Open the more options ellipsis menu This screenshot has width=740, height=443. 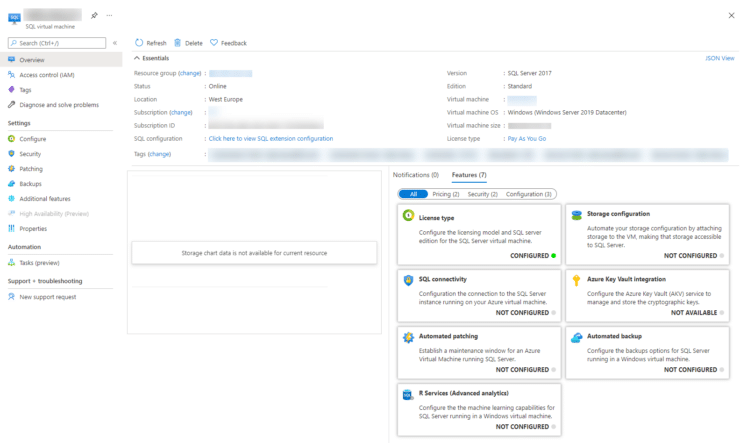pos(109,15)
